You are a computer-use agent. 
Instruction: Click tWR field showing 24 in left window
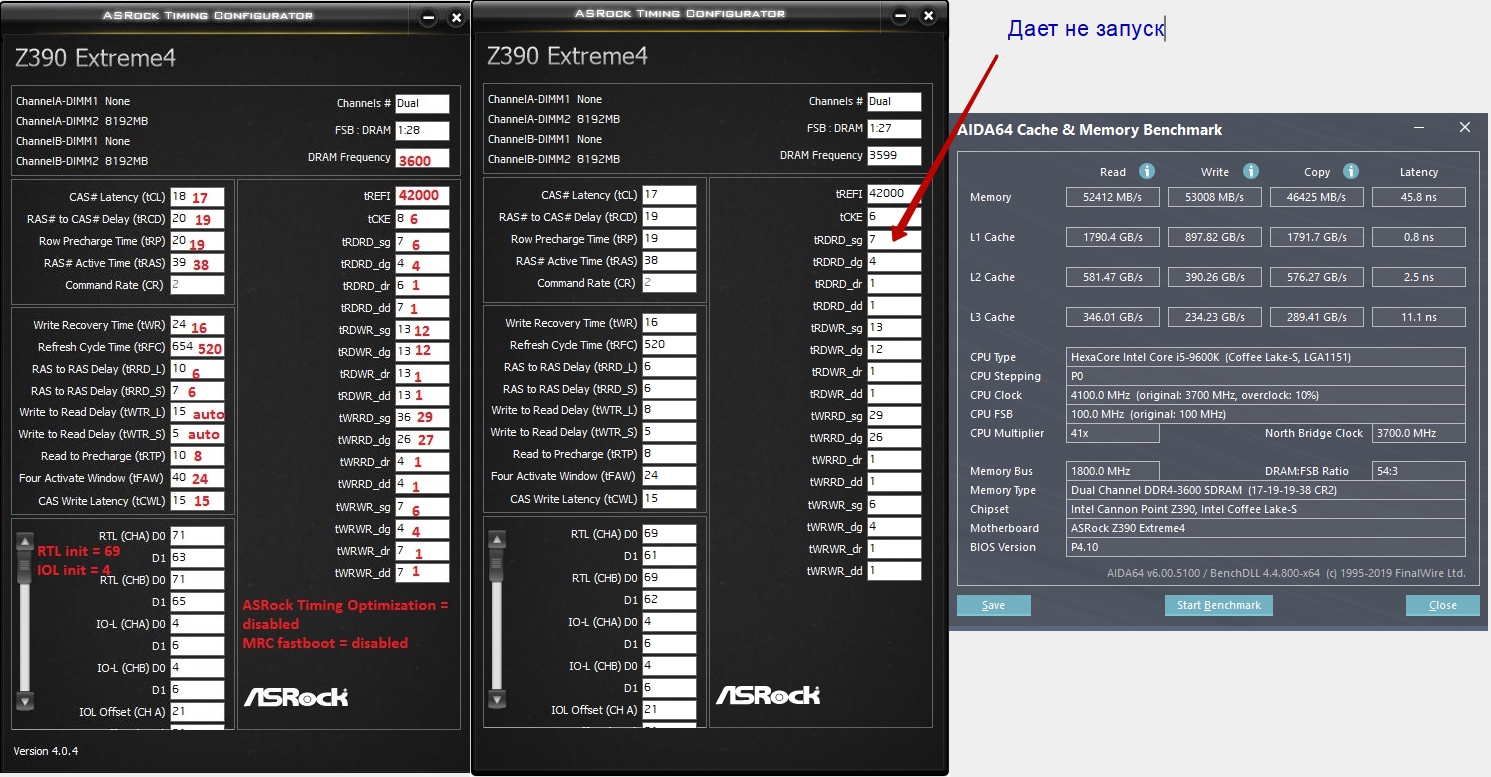[197, 325]
